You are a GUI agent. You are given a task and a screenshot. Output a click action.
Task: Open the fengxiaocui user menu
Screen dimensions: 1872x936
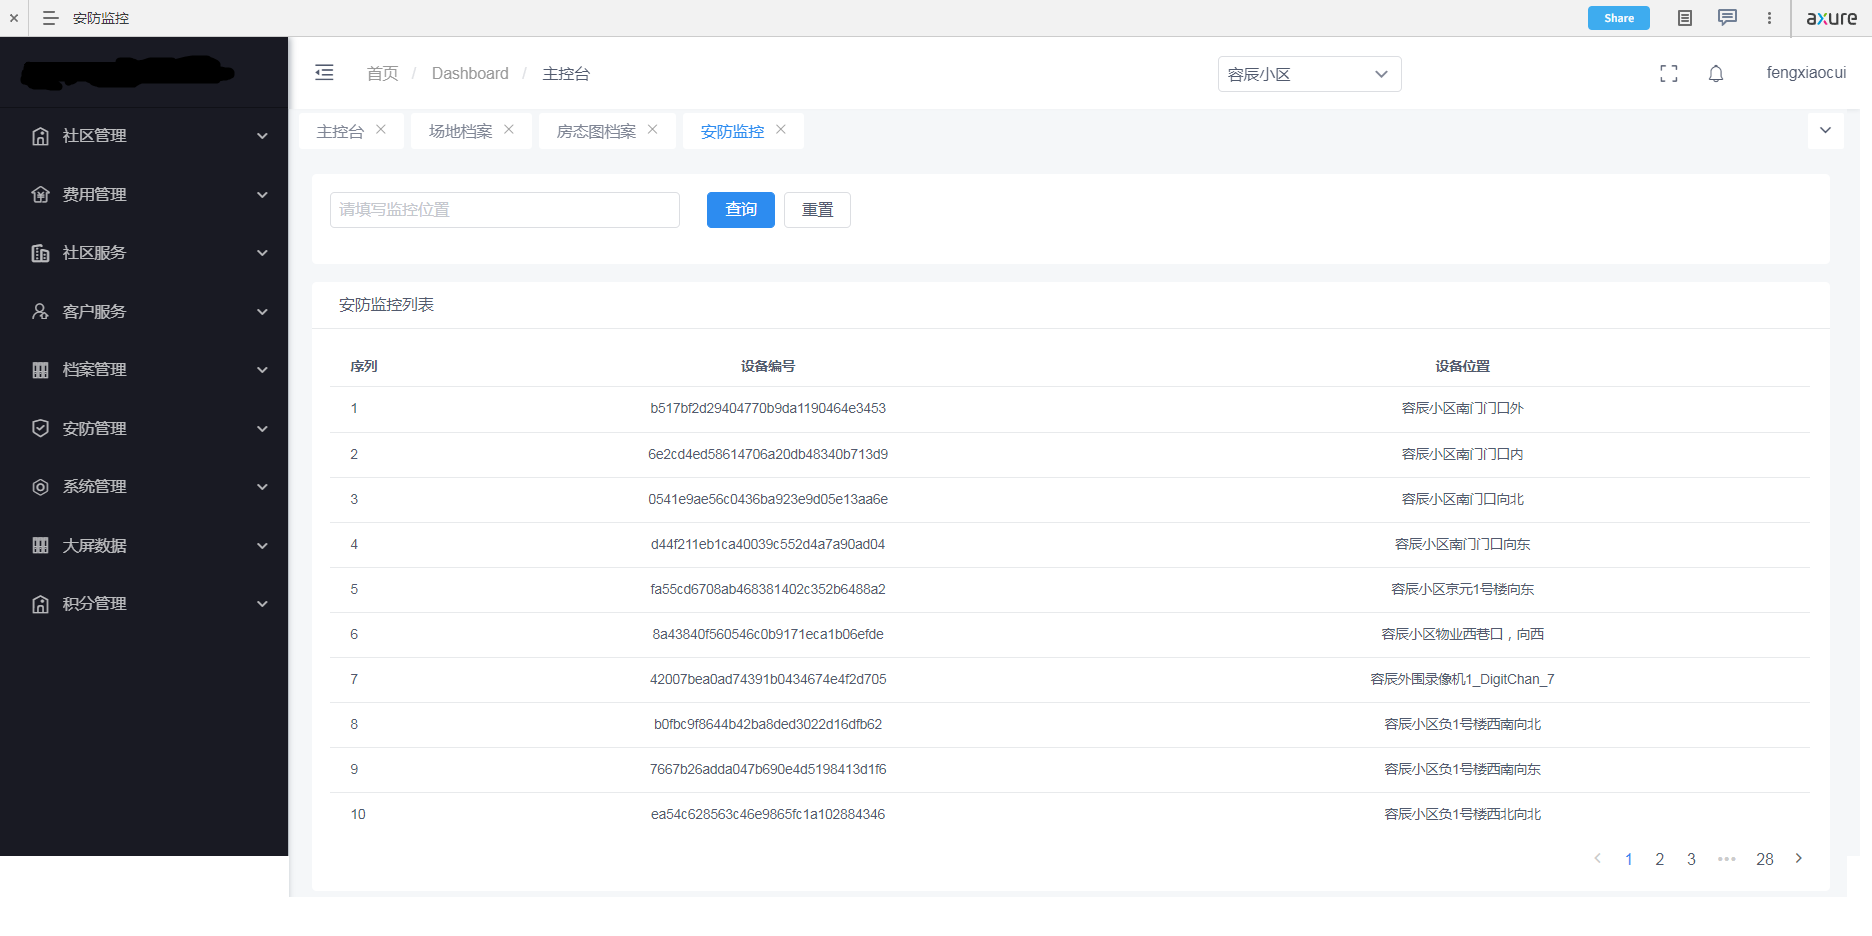coord(1806,73)
